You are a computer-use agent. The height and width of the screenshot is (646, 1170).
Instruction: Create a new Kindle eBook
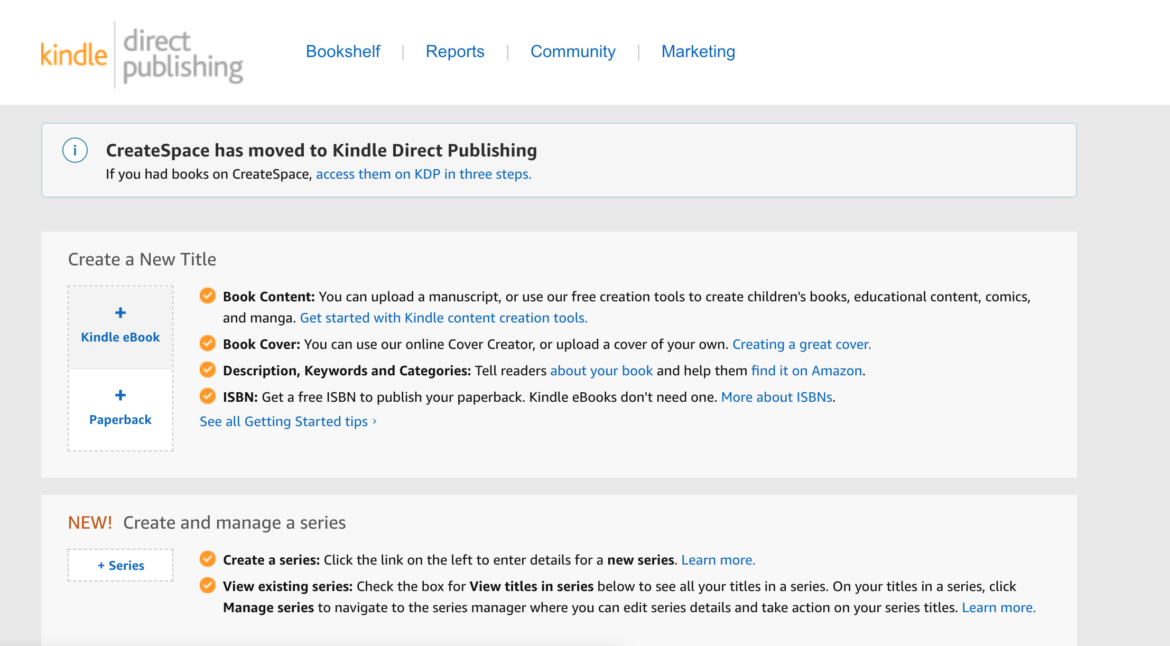(120, 327)
